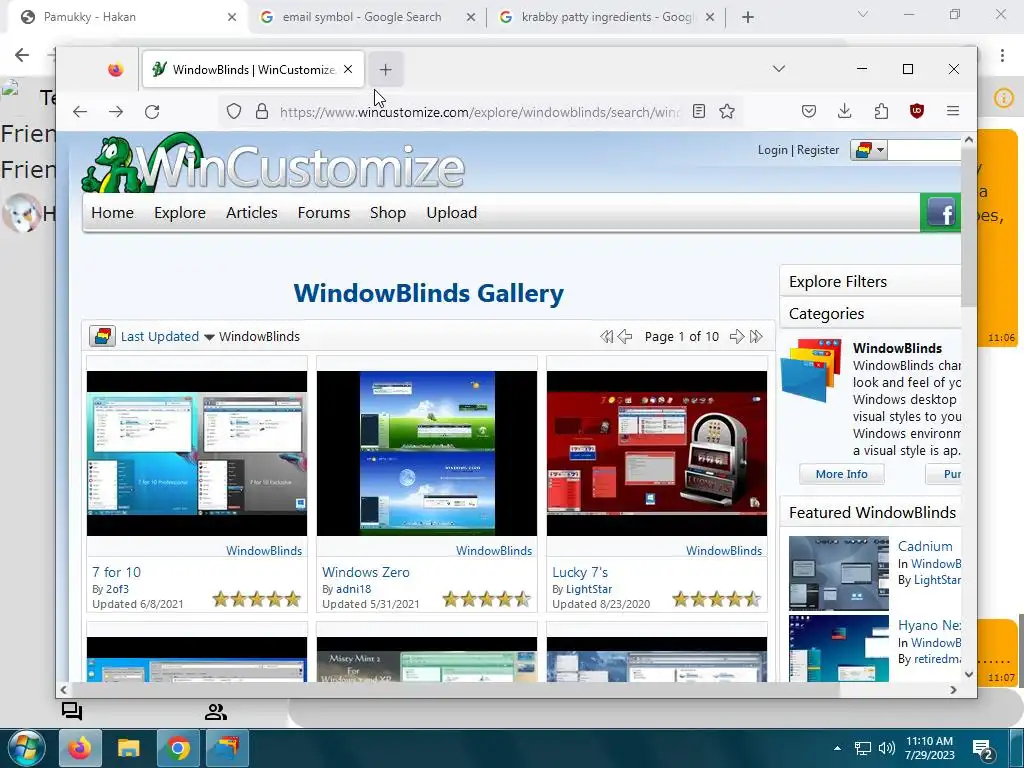This screenshot has width=1024, height=768.
Task: Click the Register link
Action: pyautogui.click(x=818, y=150)
